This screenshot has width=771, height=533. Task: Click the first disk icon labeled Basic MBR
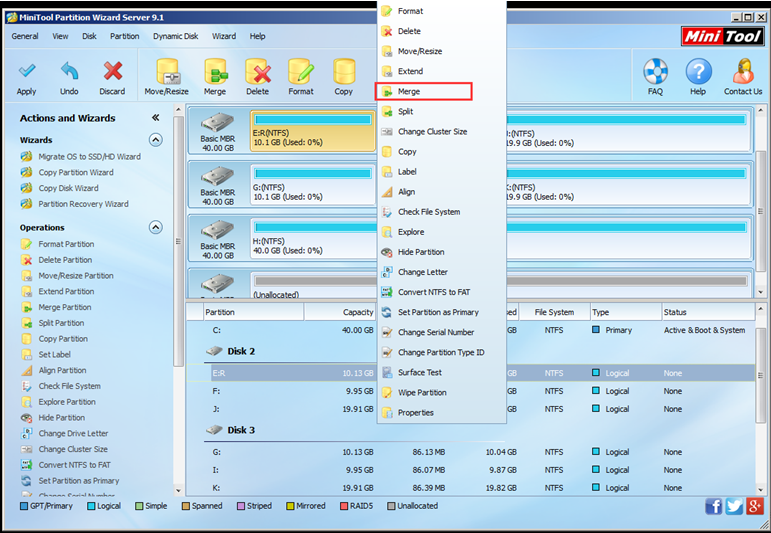(x=217, y=122)
